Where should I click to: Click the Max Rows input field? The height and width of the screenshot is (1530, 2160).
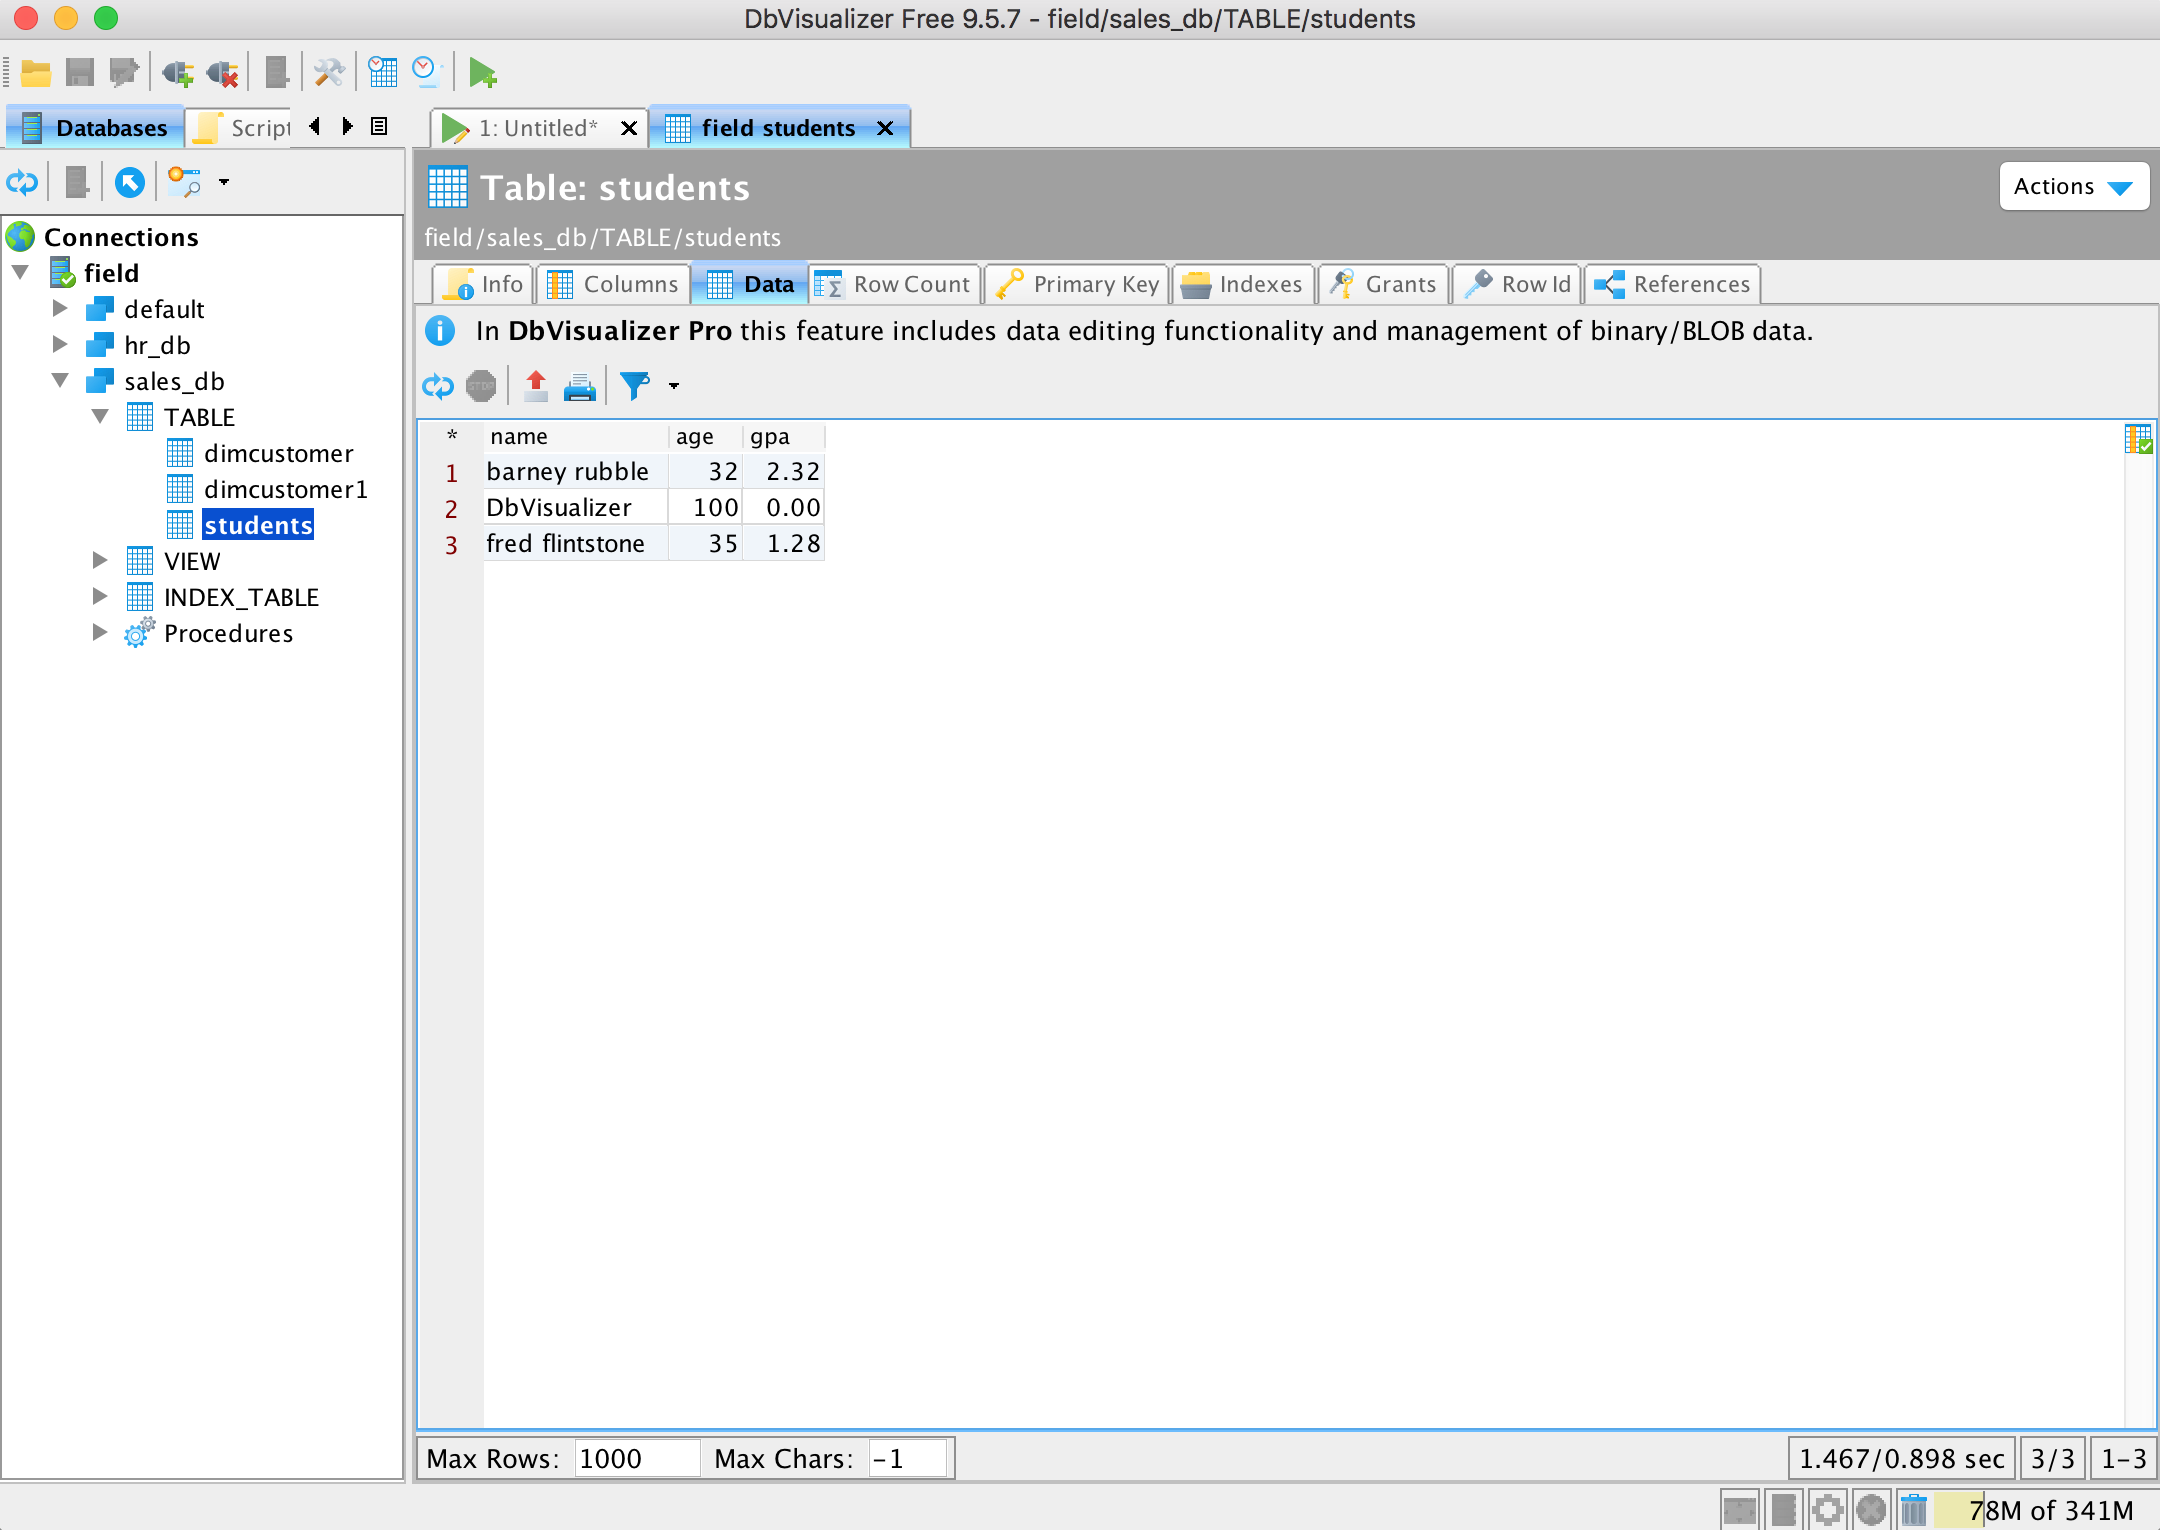click(636, 1459)
